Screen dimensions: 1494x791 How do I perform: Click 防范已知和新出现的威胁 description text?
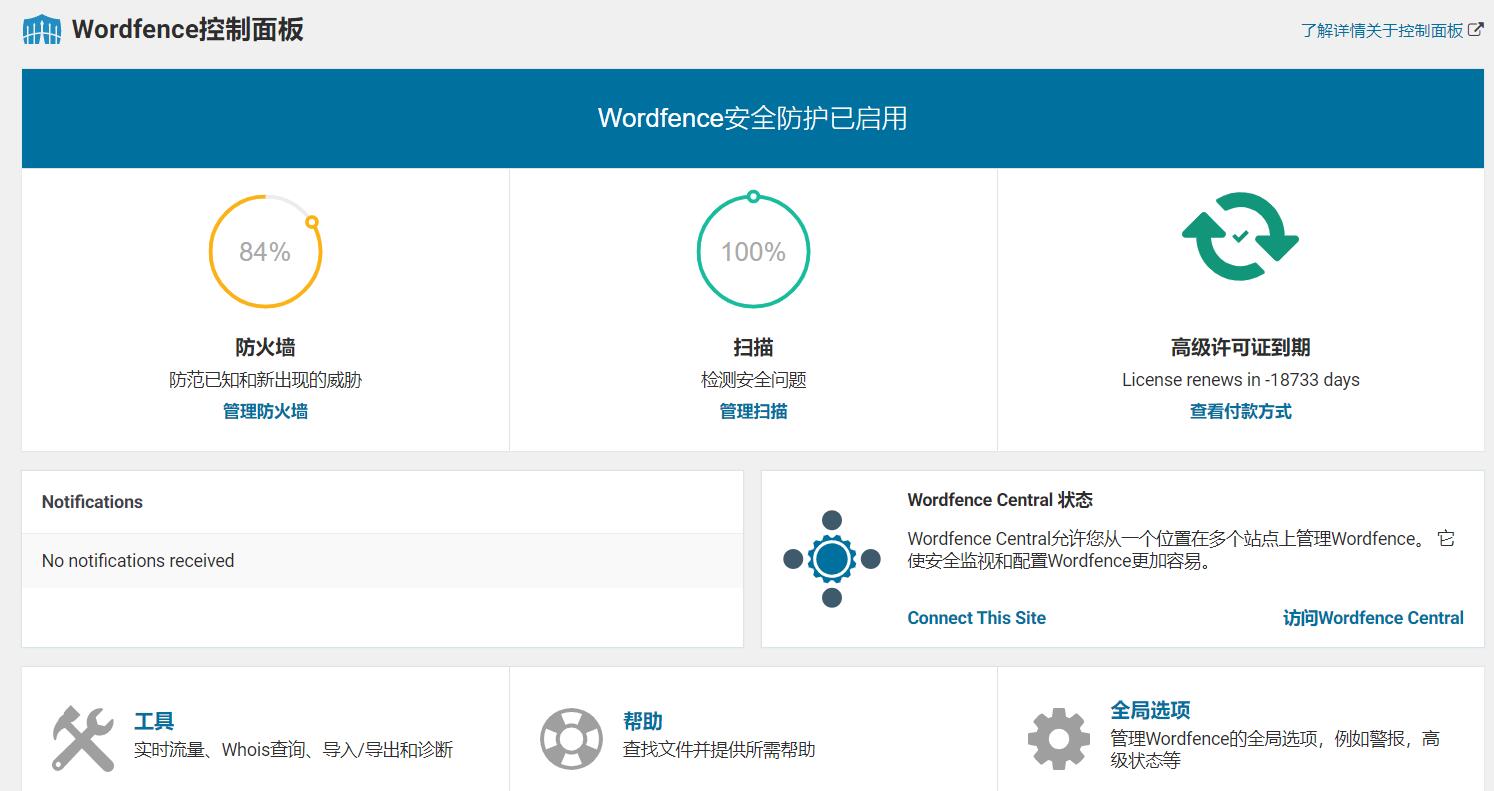(x=265, y=380)
